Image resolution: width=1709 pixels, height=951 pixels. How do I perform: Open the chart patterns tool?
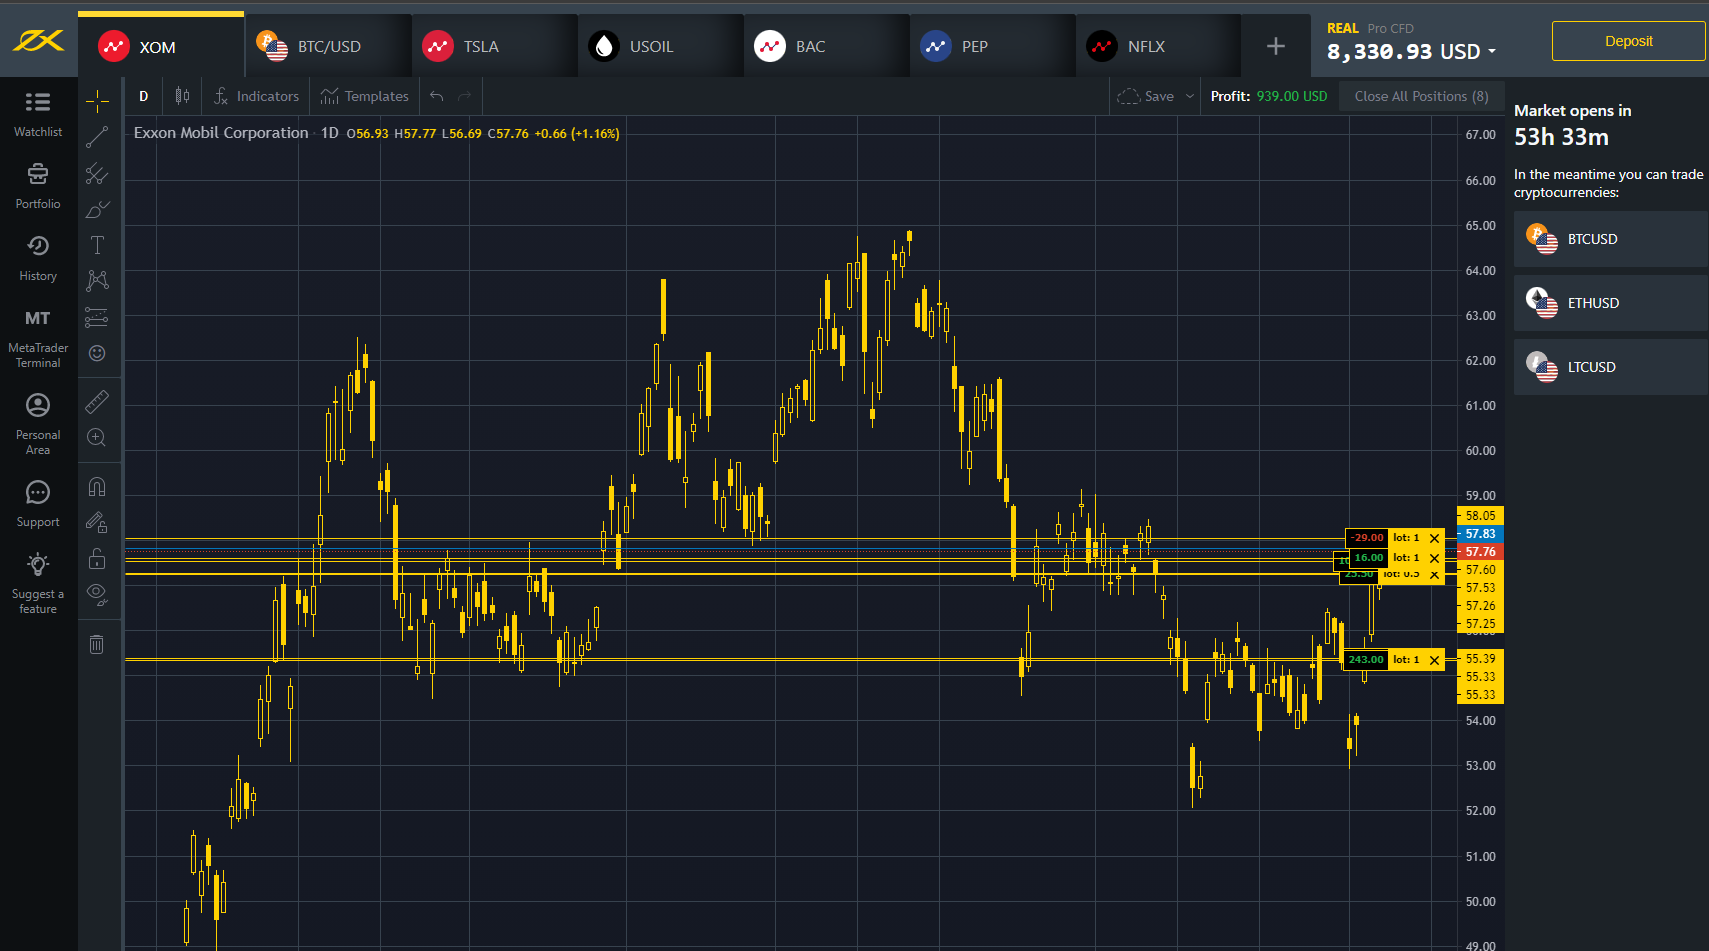[x=97, y=281]
